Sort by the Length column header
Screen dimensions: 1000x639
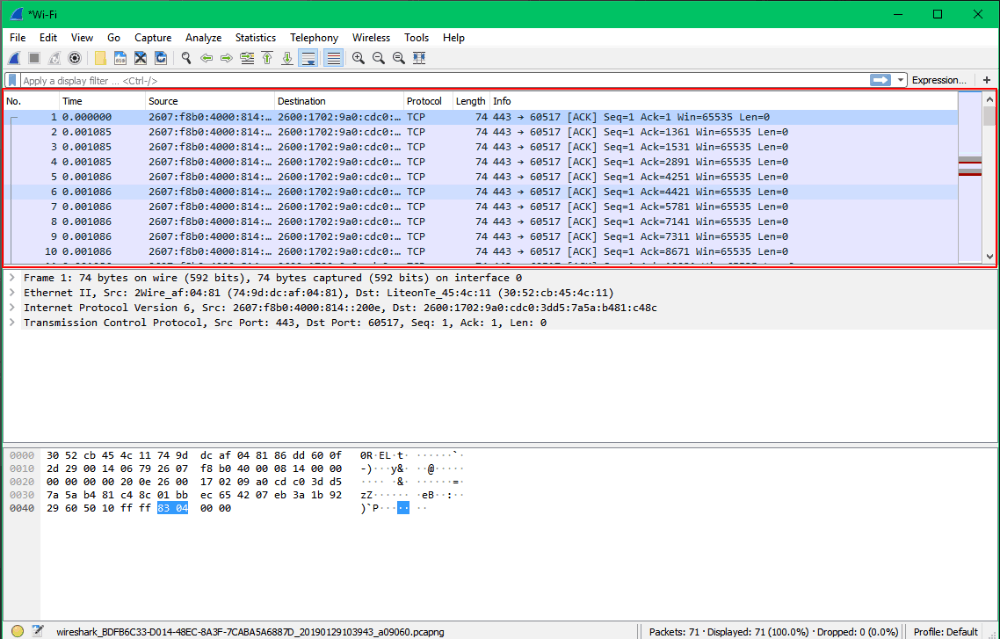pyautogui.click(x=471, y=101)
